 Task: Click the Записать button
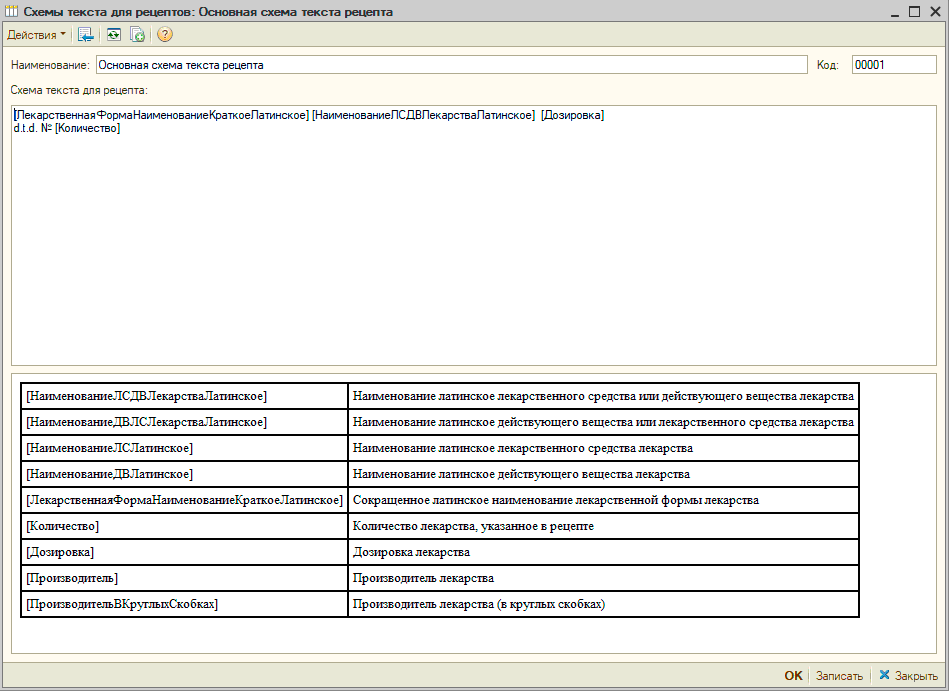[x=838, y=676]
